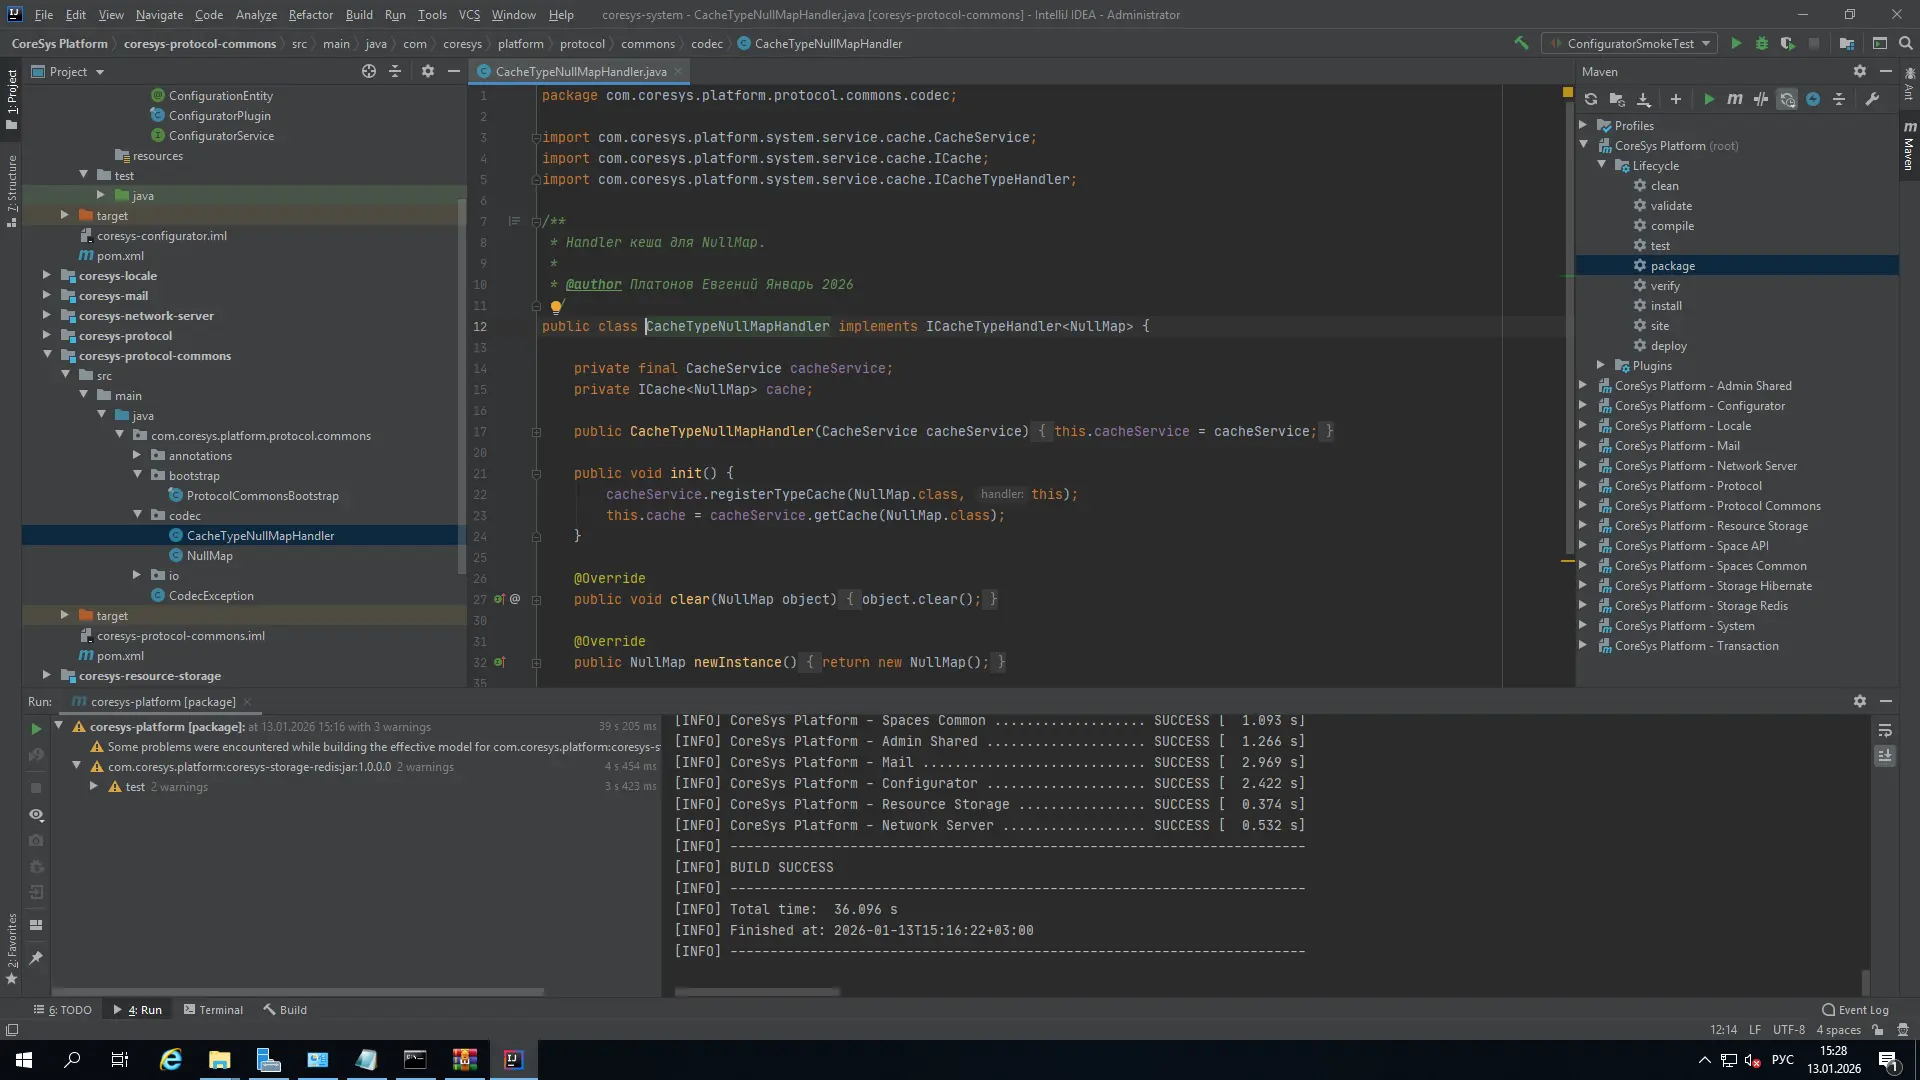Viewport: 1920px width, 1080px height.
Task: Toggle Maven offline mode
Action: tap(1761, 99)
